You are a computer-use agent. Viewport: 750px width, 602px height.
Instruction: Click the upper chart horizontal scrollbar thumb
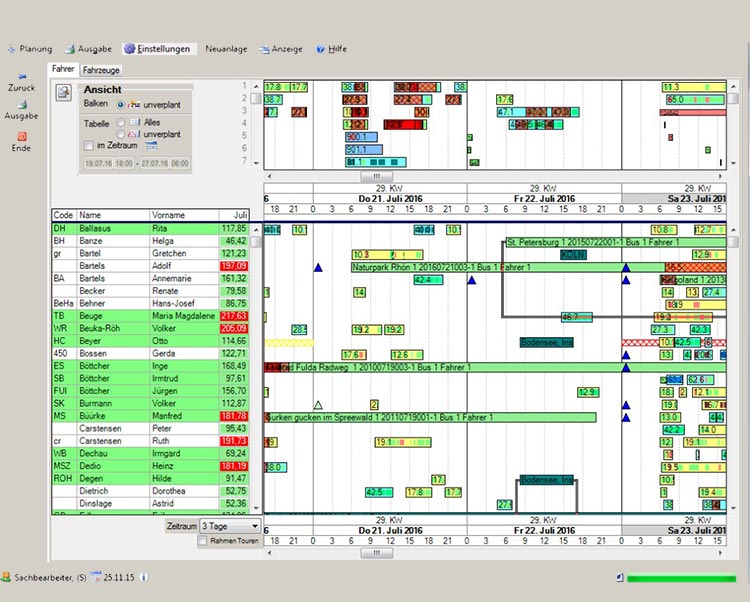pos(376,176)
